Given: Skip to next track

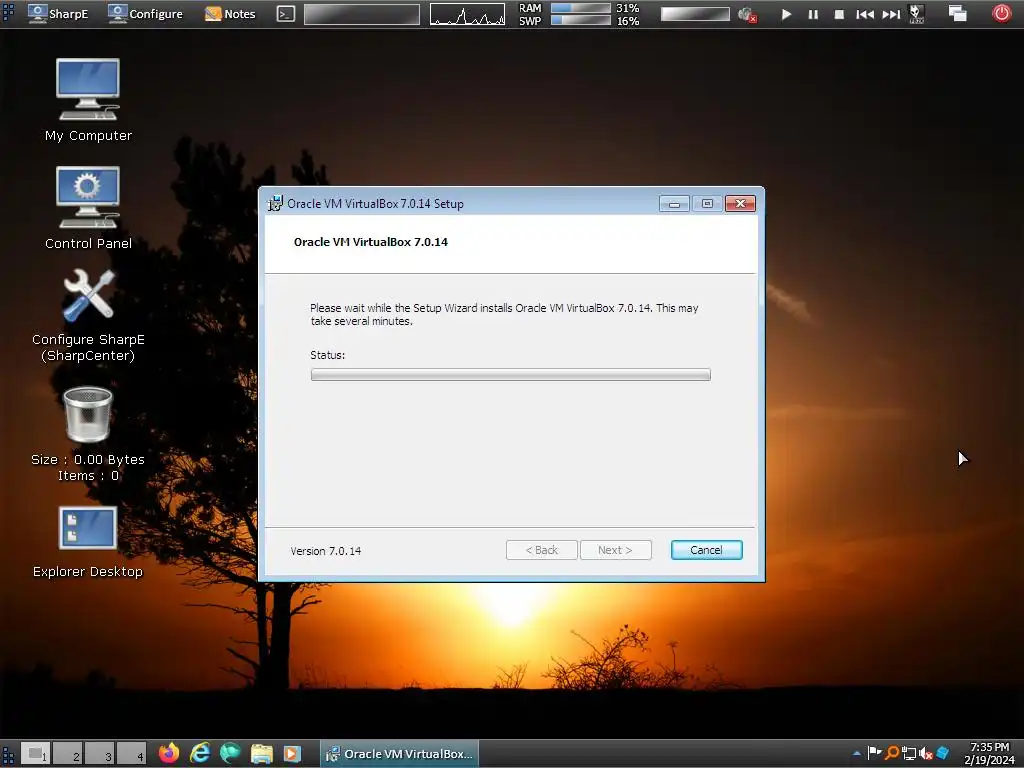Looking at the screenshot, I should click(891, 14).
